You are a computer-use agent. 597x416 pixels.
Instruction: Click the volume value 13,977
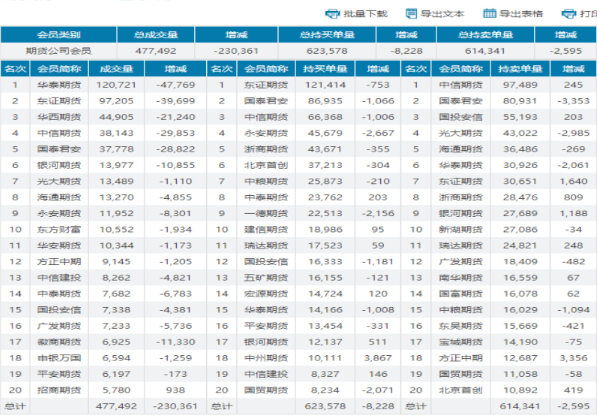click(x=117, y=165)
